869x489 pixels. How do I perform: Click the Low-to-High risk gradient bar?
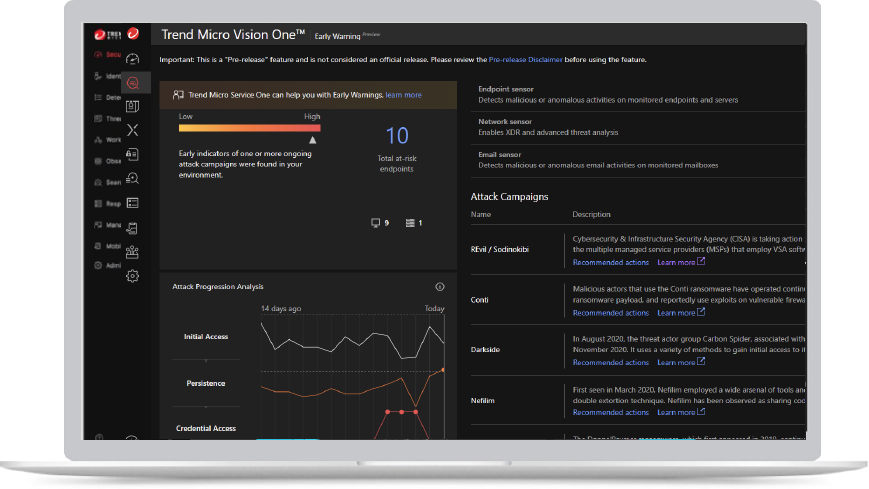pyautogui.click(x=249, y=128)
